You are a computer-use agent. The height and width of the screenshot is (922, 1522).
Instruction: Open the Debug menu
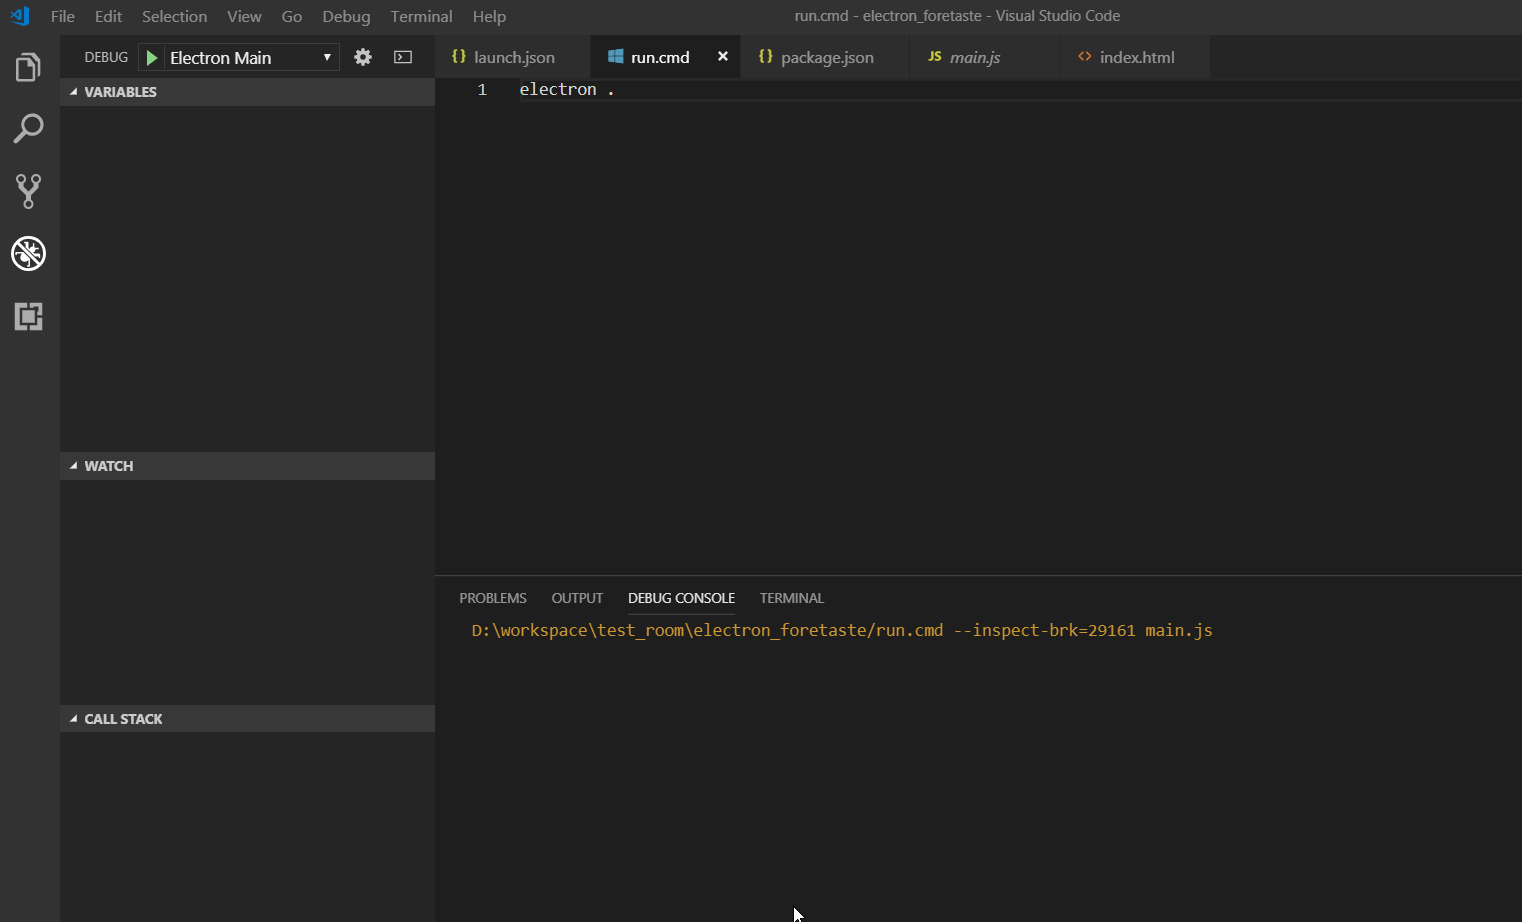point(346,16)
